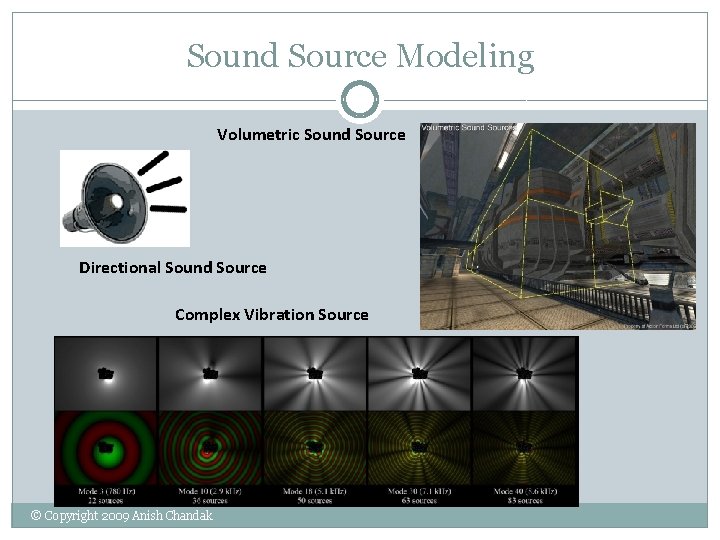This screenshot has height=540, width=720.
Task: Select the Directional Sound Source caption
Action: click(173, 268)
